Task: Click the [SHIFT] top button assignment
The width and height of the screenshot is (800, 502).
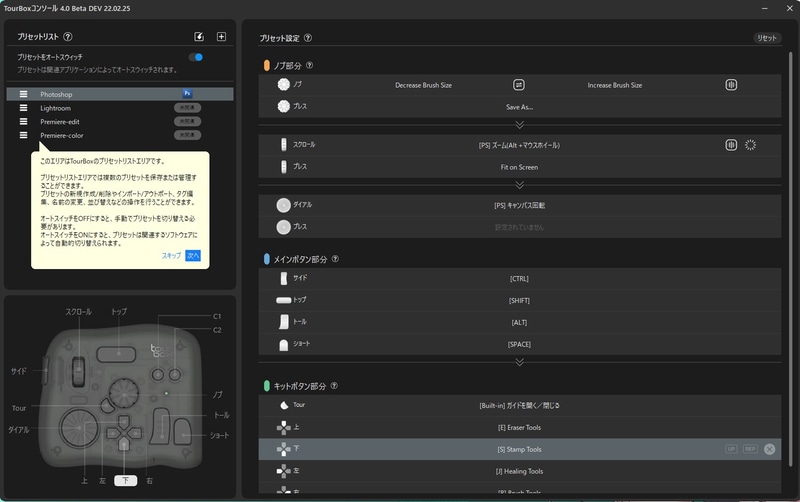Action: [519, 300]
